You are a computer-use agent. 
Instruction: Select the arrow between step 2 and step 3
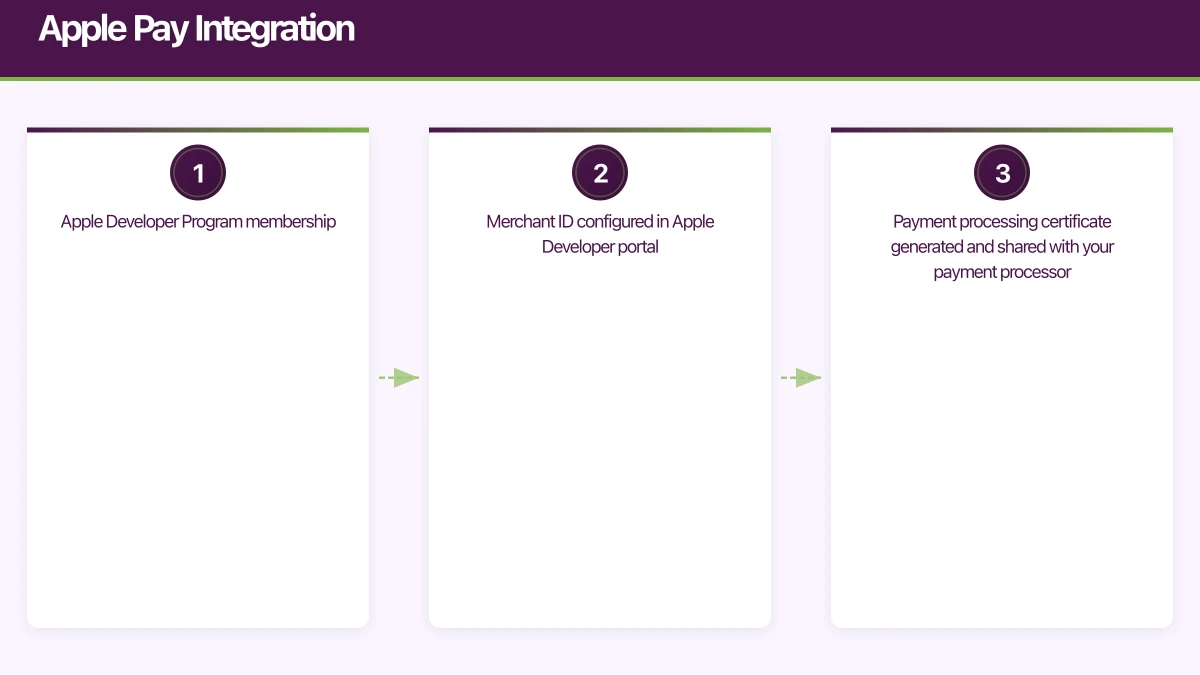click(801, 377)
